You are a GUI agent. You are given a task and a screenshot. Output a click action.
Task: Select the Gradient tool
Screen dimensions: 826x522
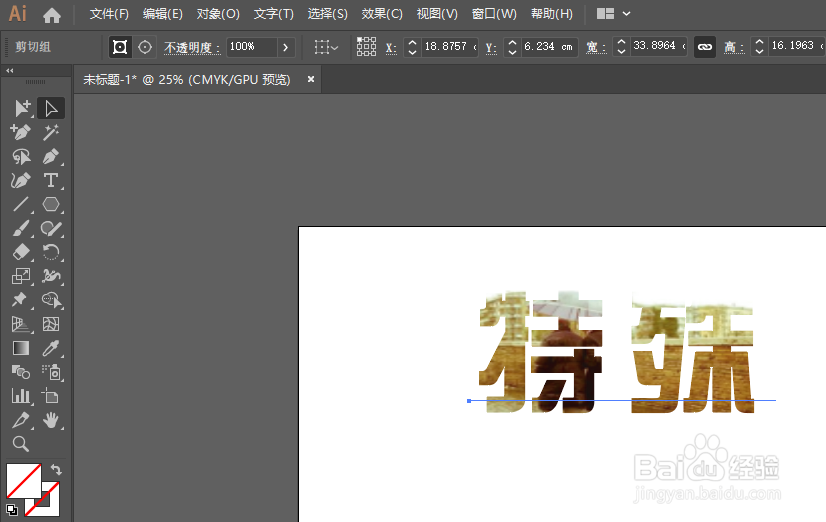pyautogui.click(x=21, y=348)
